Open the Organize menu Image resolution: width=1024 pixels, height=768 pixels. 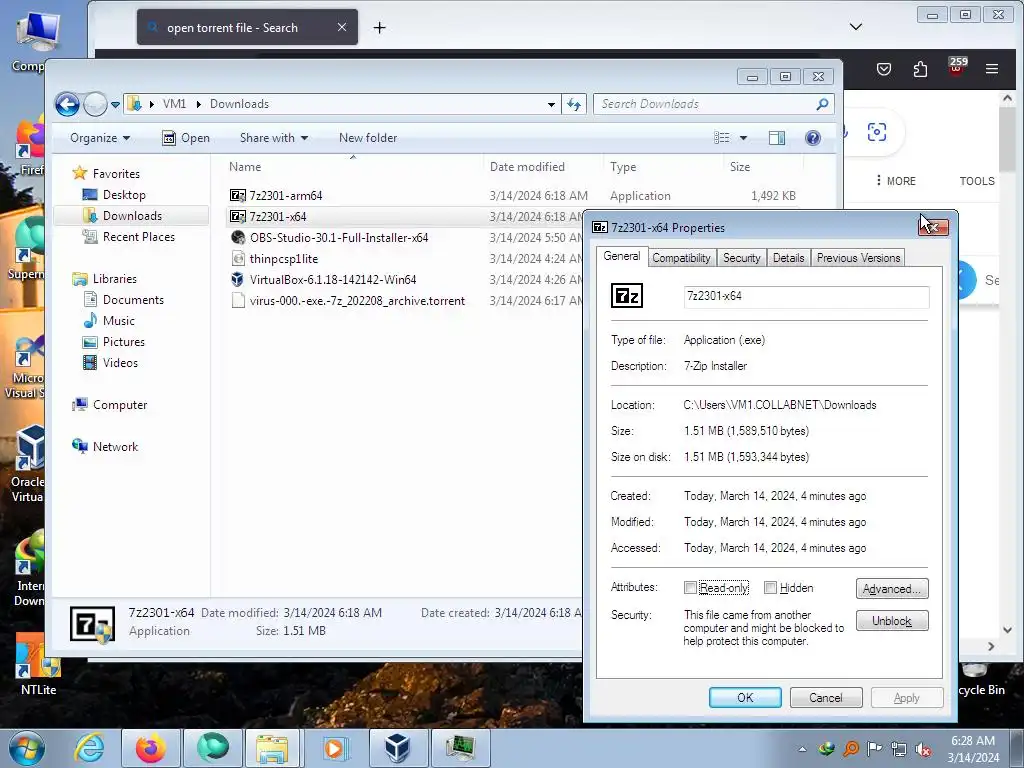[x=100, y=138]
